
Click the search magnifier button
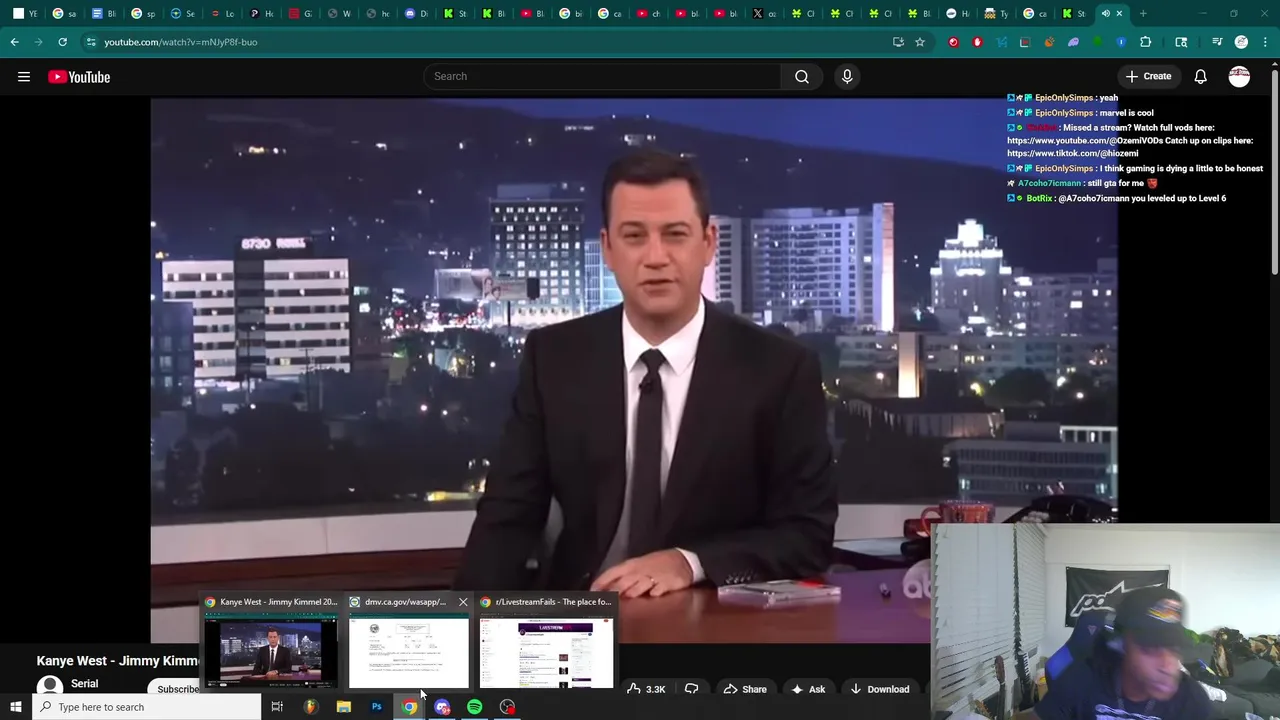801,76
